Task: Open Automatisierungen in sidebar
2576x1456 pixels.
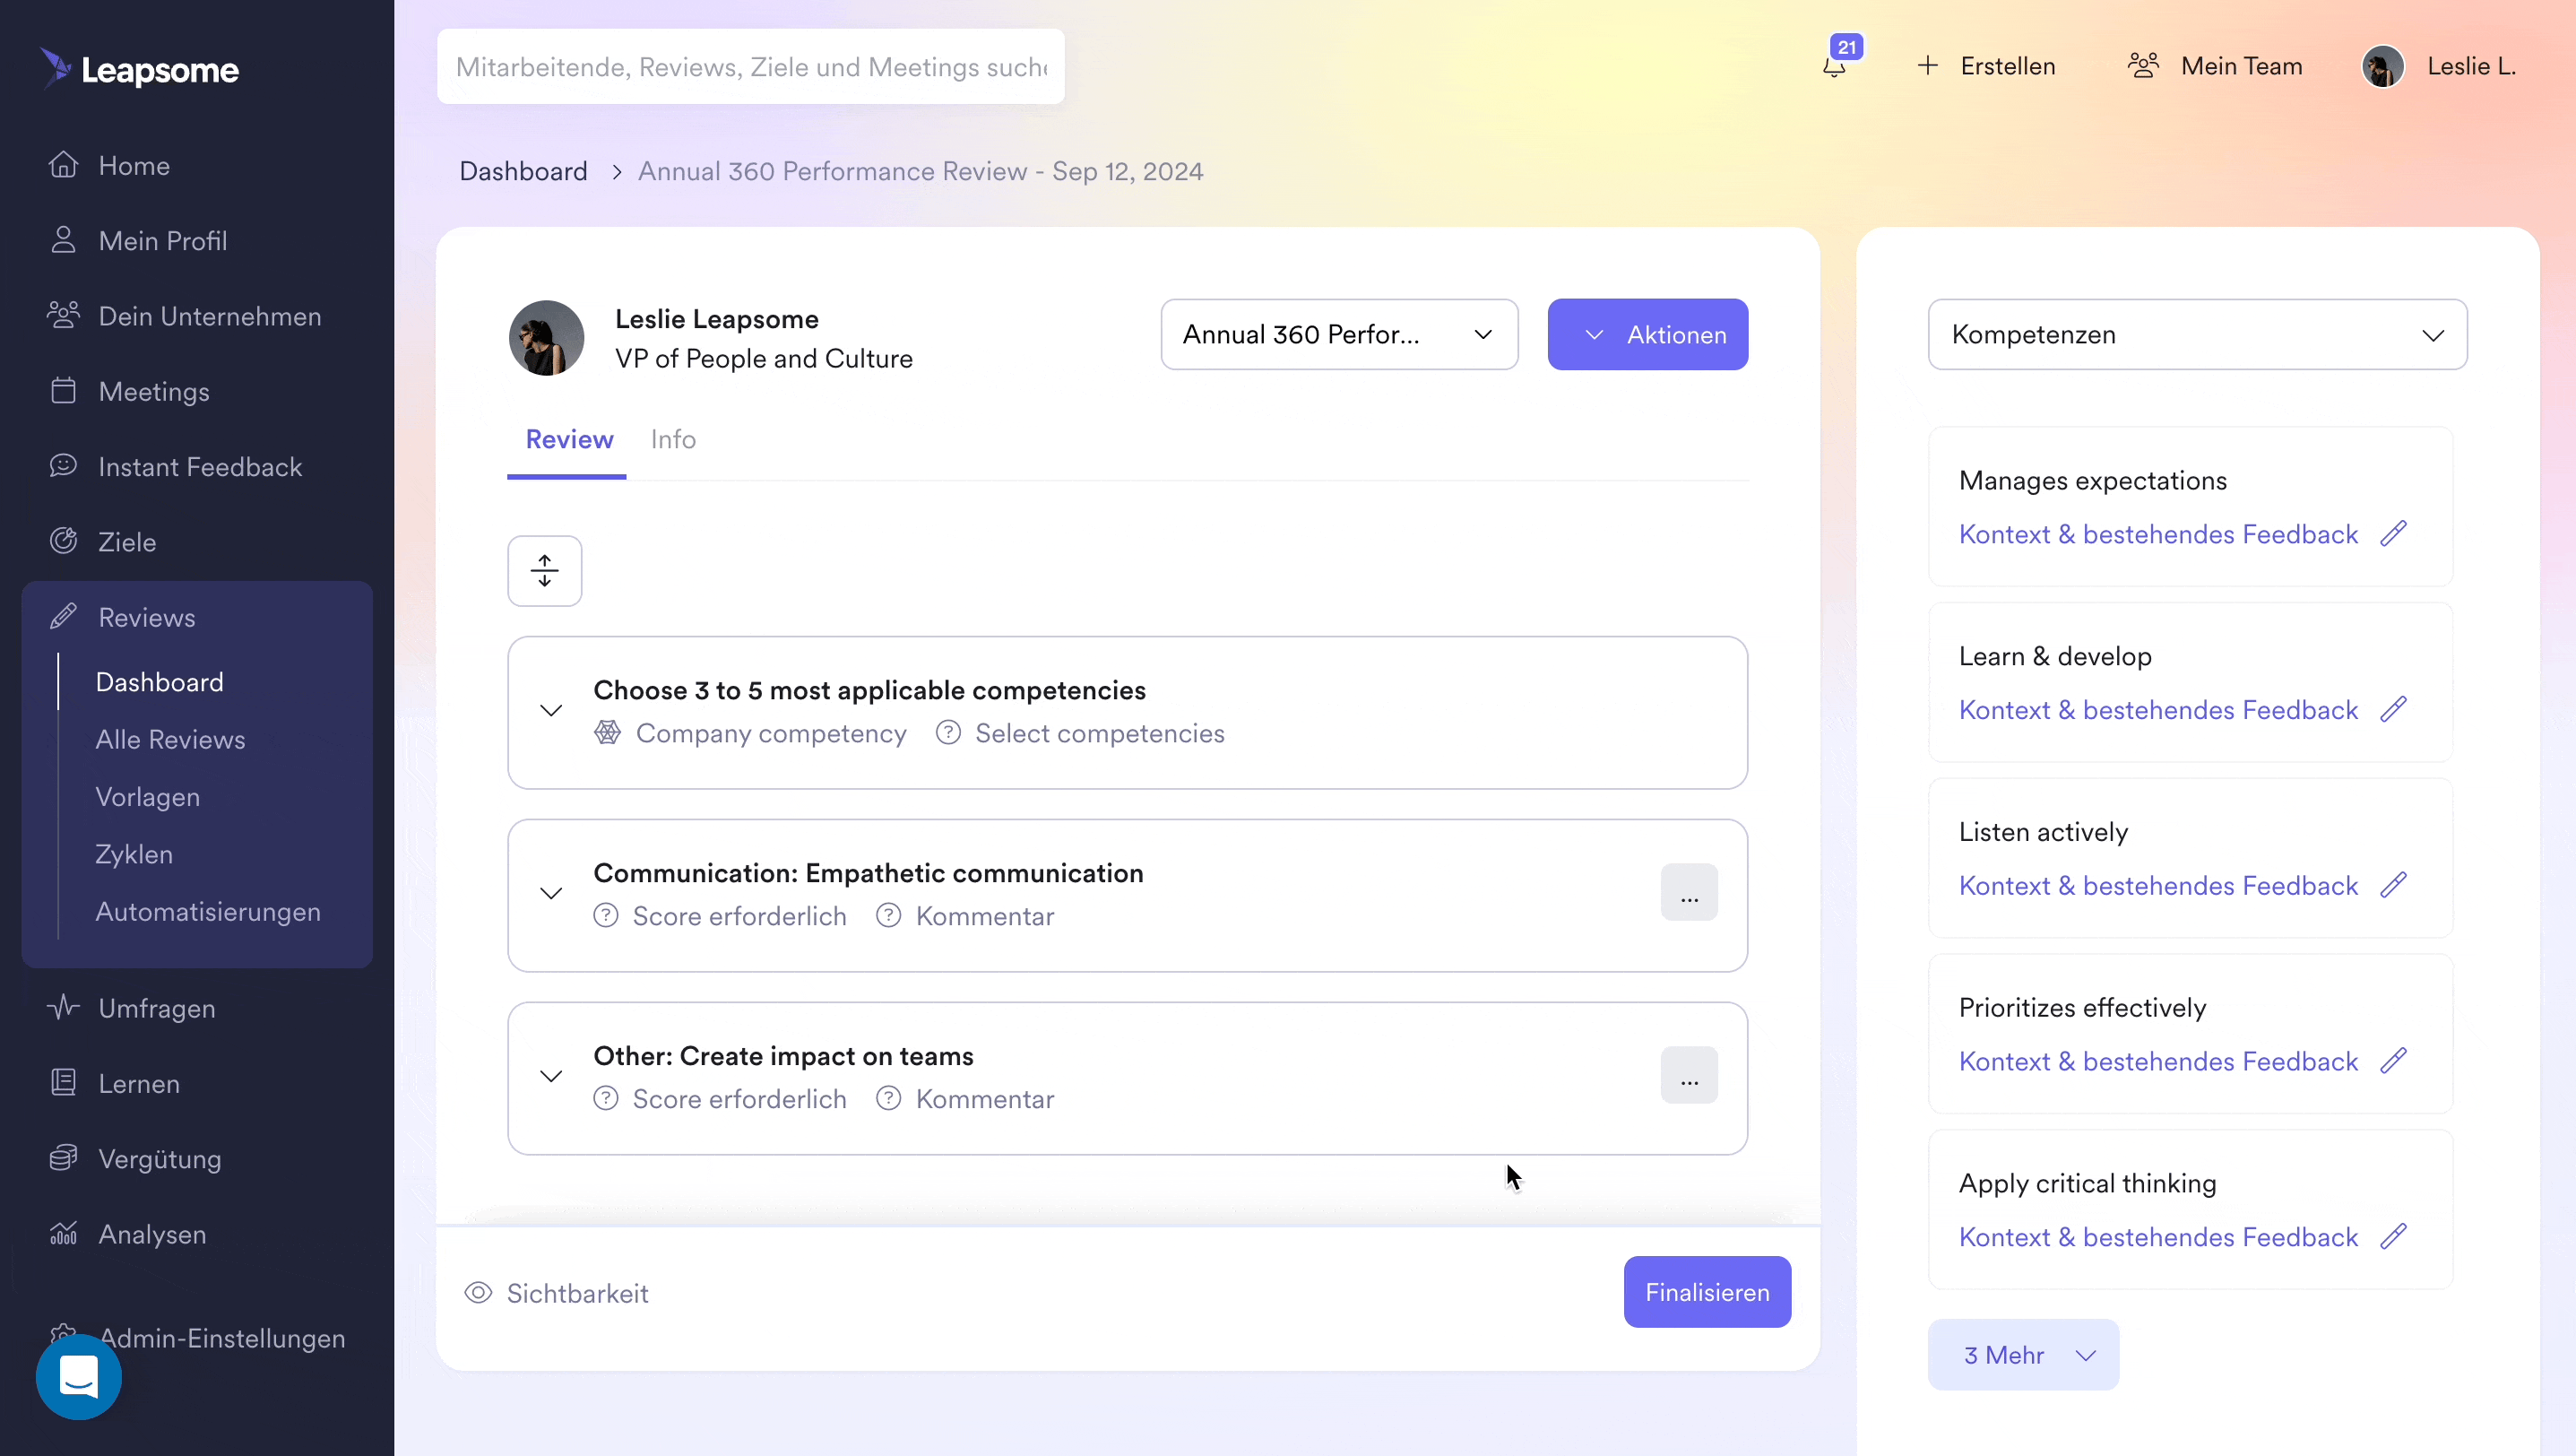Action: coord(208,912)
